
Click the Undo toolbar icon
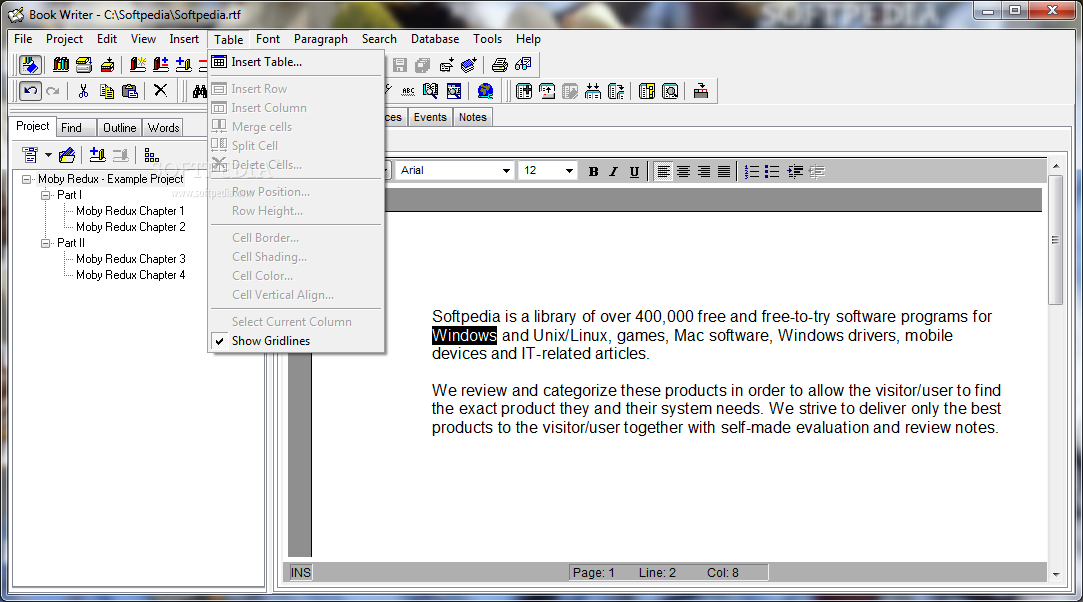coord(30,91)
